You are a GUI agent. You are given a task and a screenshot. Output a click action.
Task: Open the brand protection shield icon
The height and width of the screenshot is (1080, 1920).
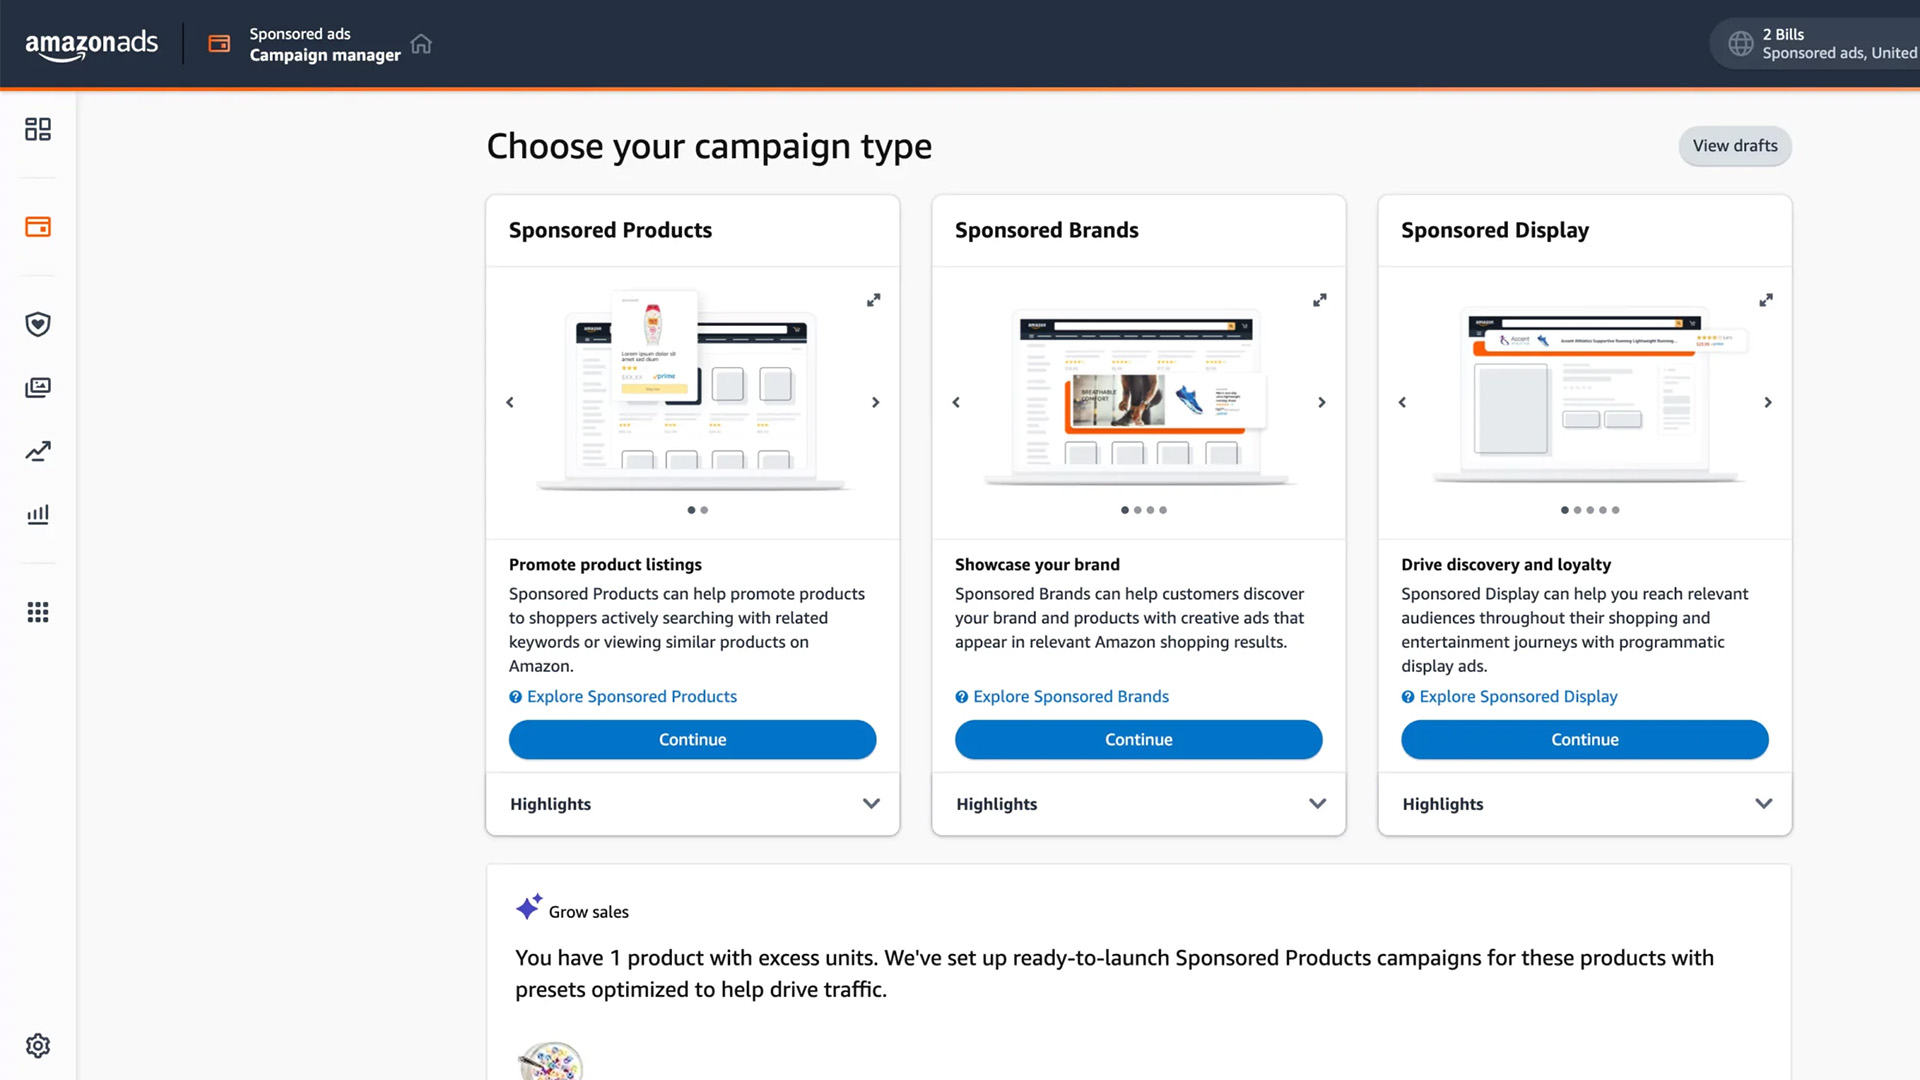pyautogui.click(x=37, y=324)
